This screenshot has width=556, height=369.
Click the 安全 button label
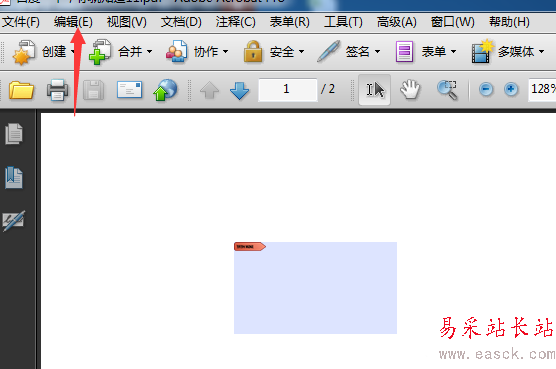click(x=282, y=52)
